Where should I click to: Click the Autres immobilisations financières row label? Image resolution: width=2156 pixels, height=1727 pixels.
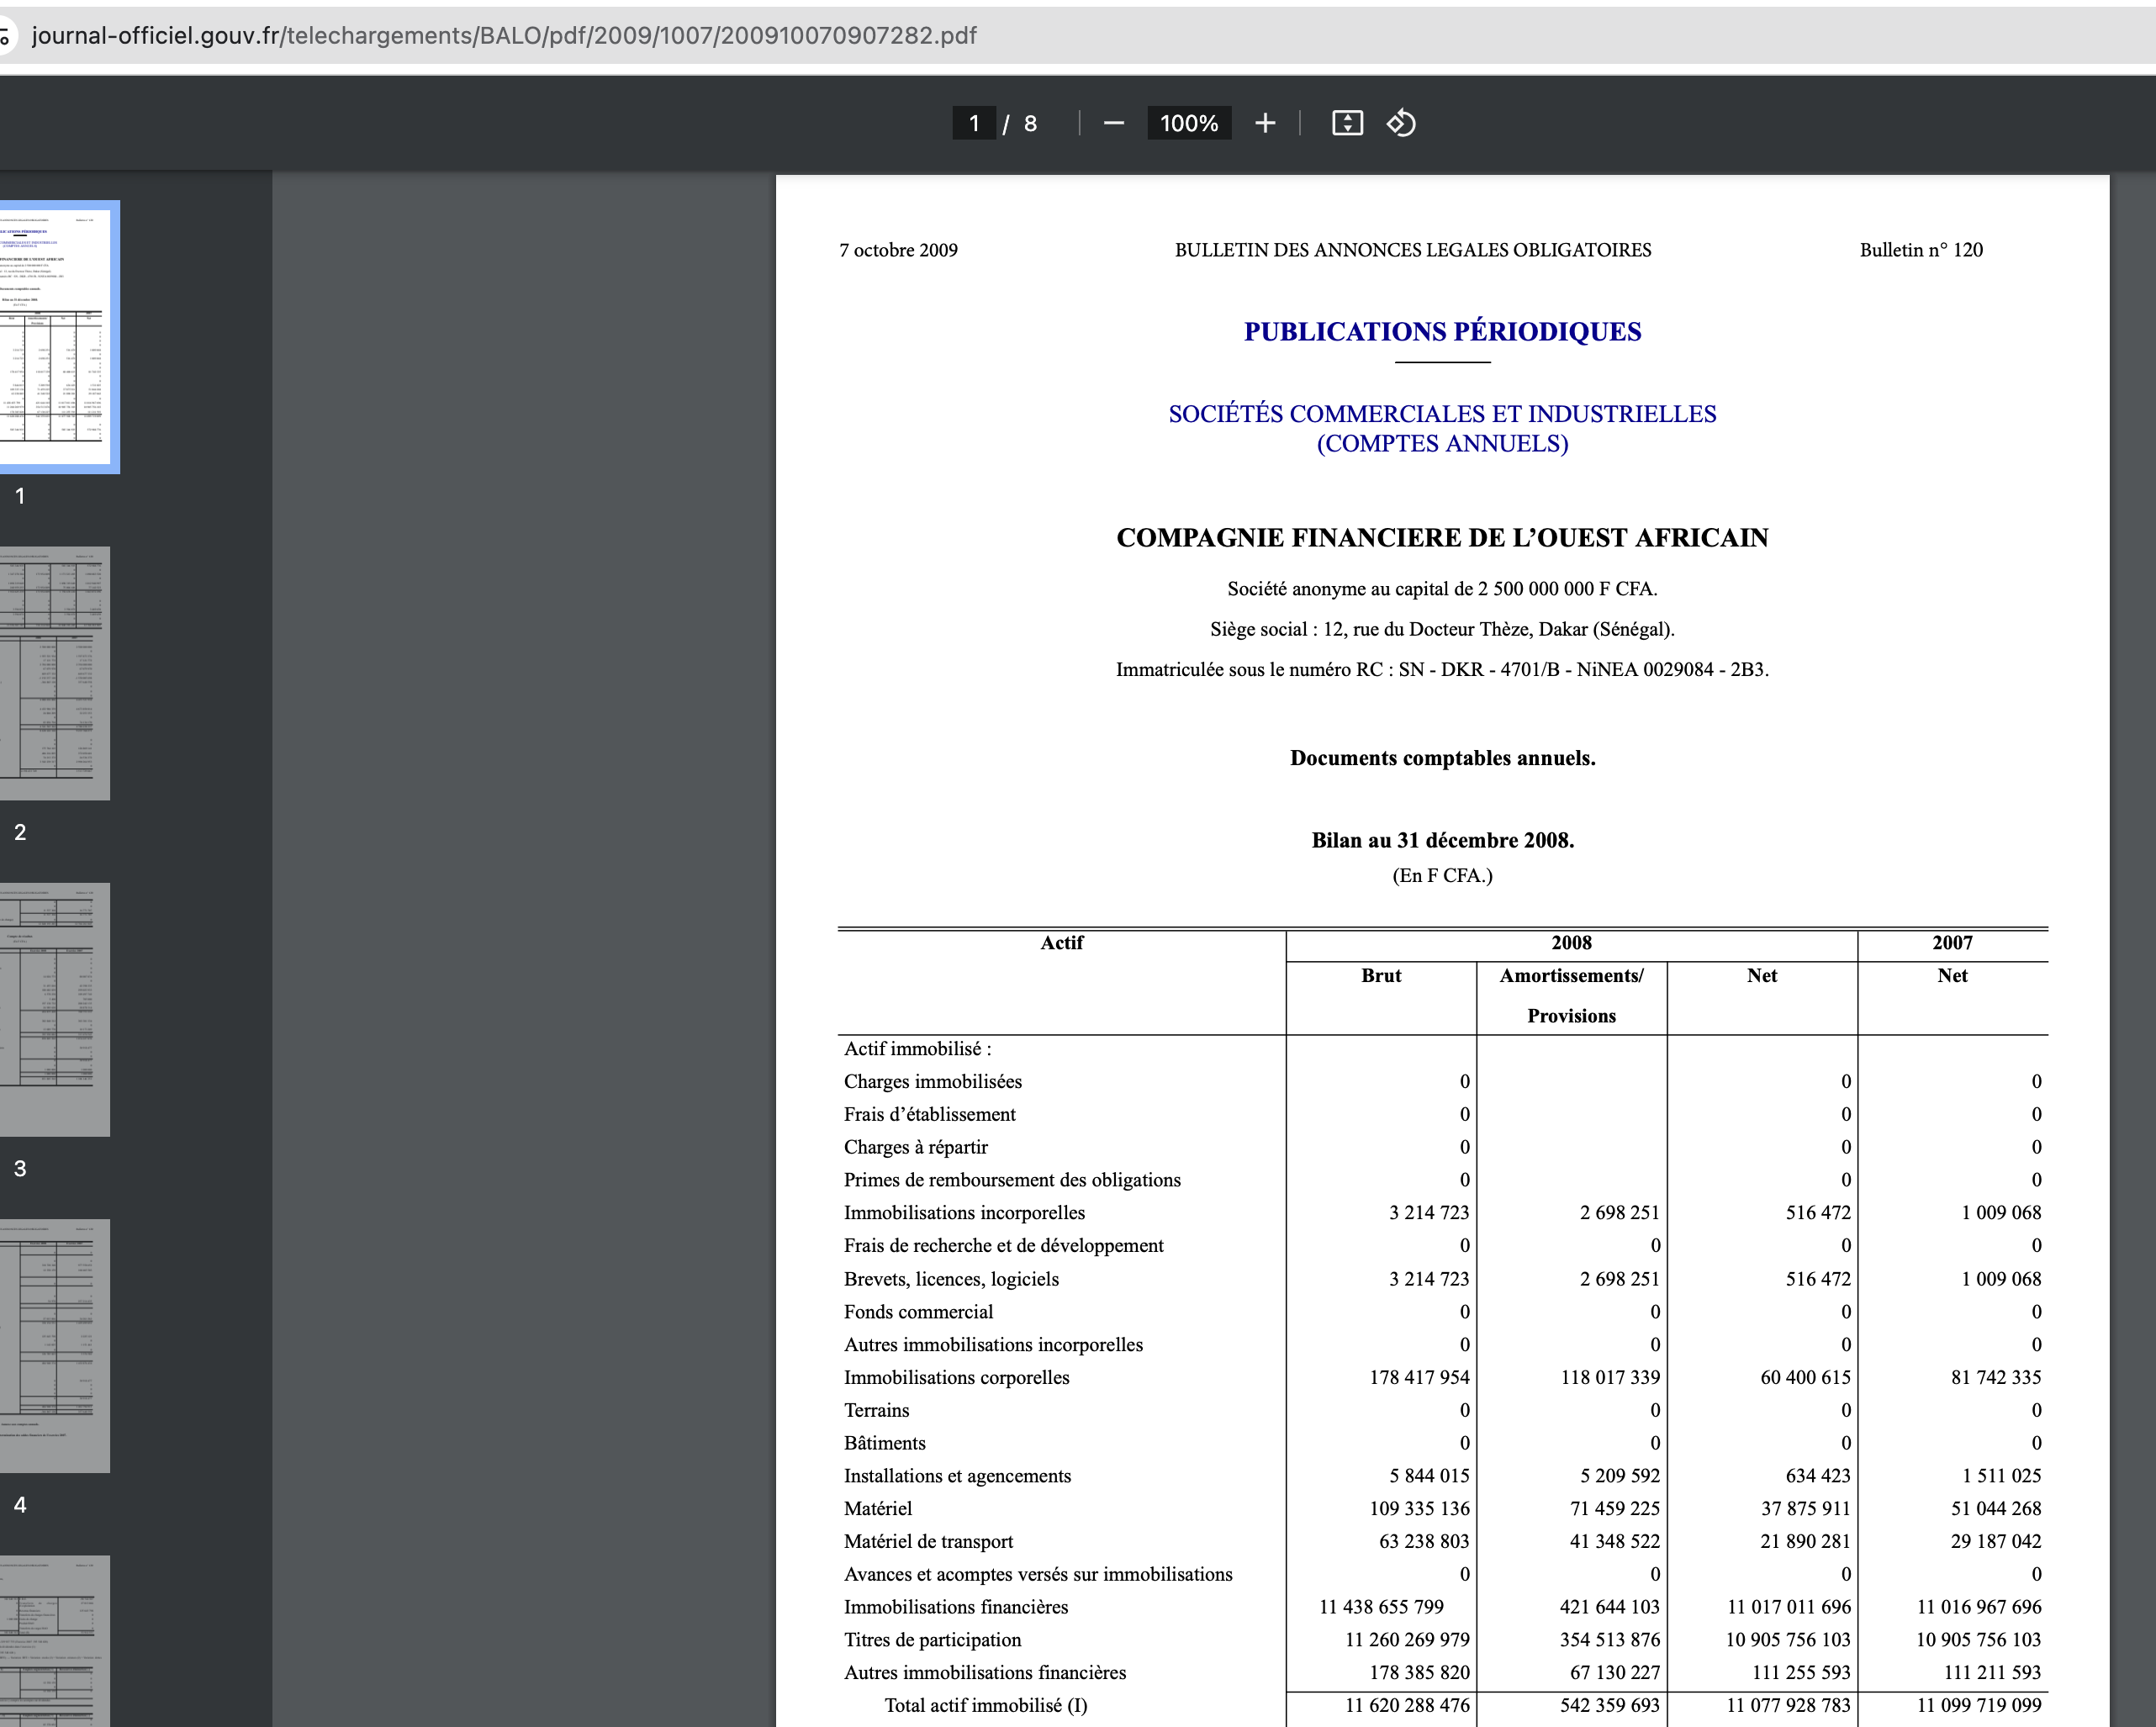[x=984, y=1673]
